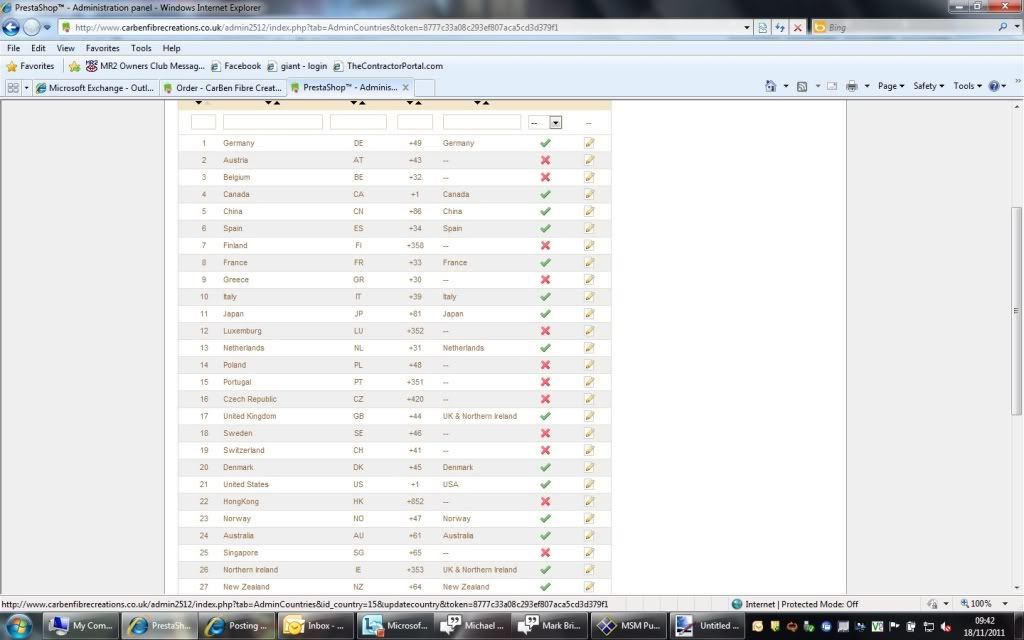Open the Inbox Outlook taskbar item

(x=314, y=626)
